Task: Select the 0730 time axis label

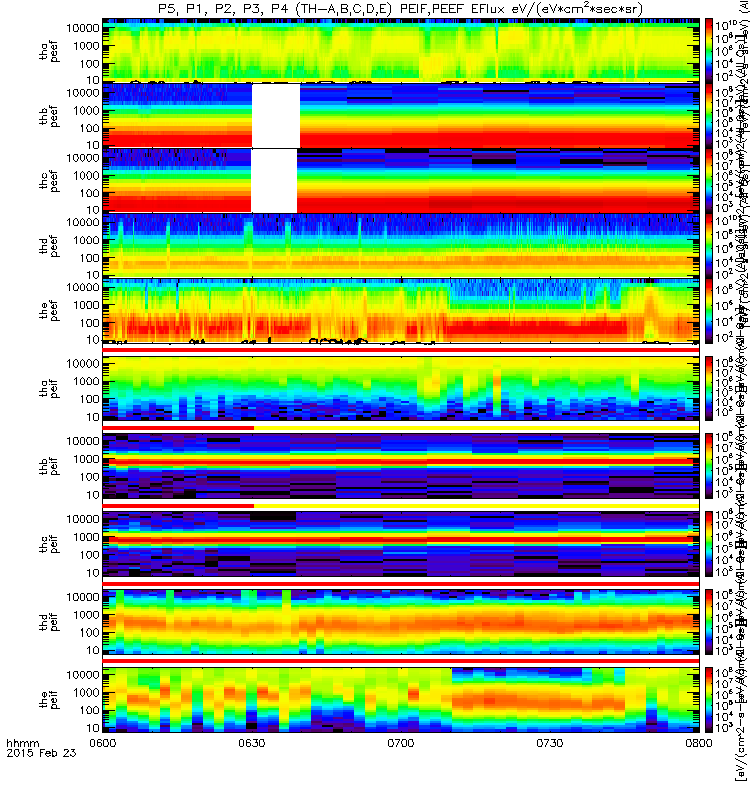Action: [549, 743]
